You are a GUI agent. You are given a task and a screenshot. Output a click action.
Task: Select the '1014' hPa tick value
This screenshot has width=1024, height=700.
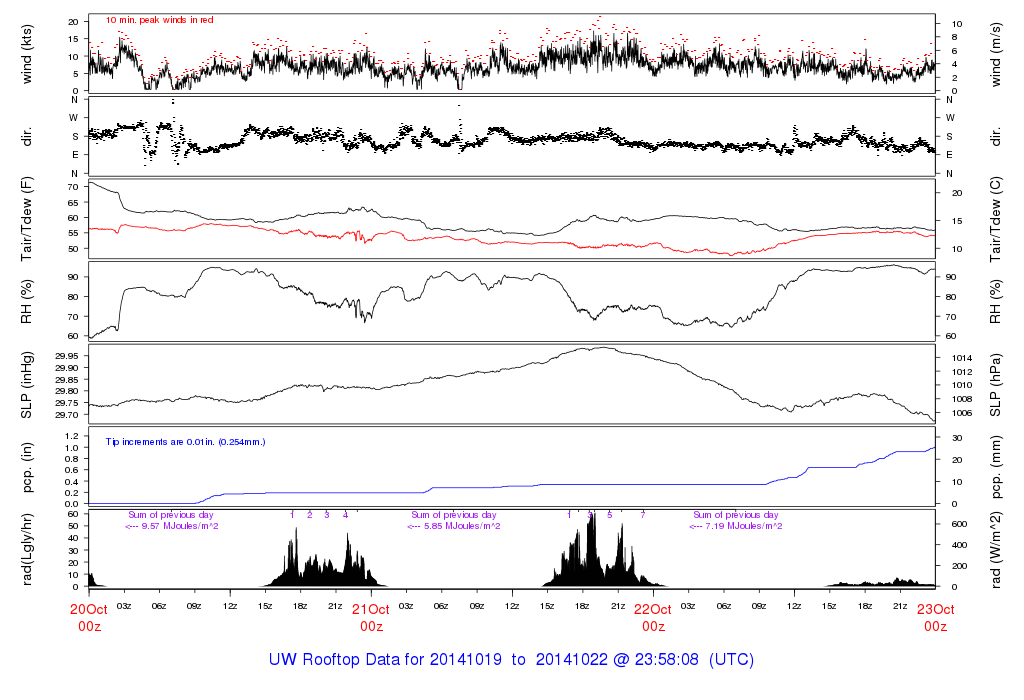[x=962, y=358]
